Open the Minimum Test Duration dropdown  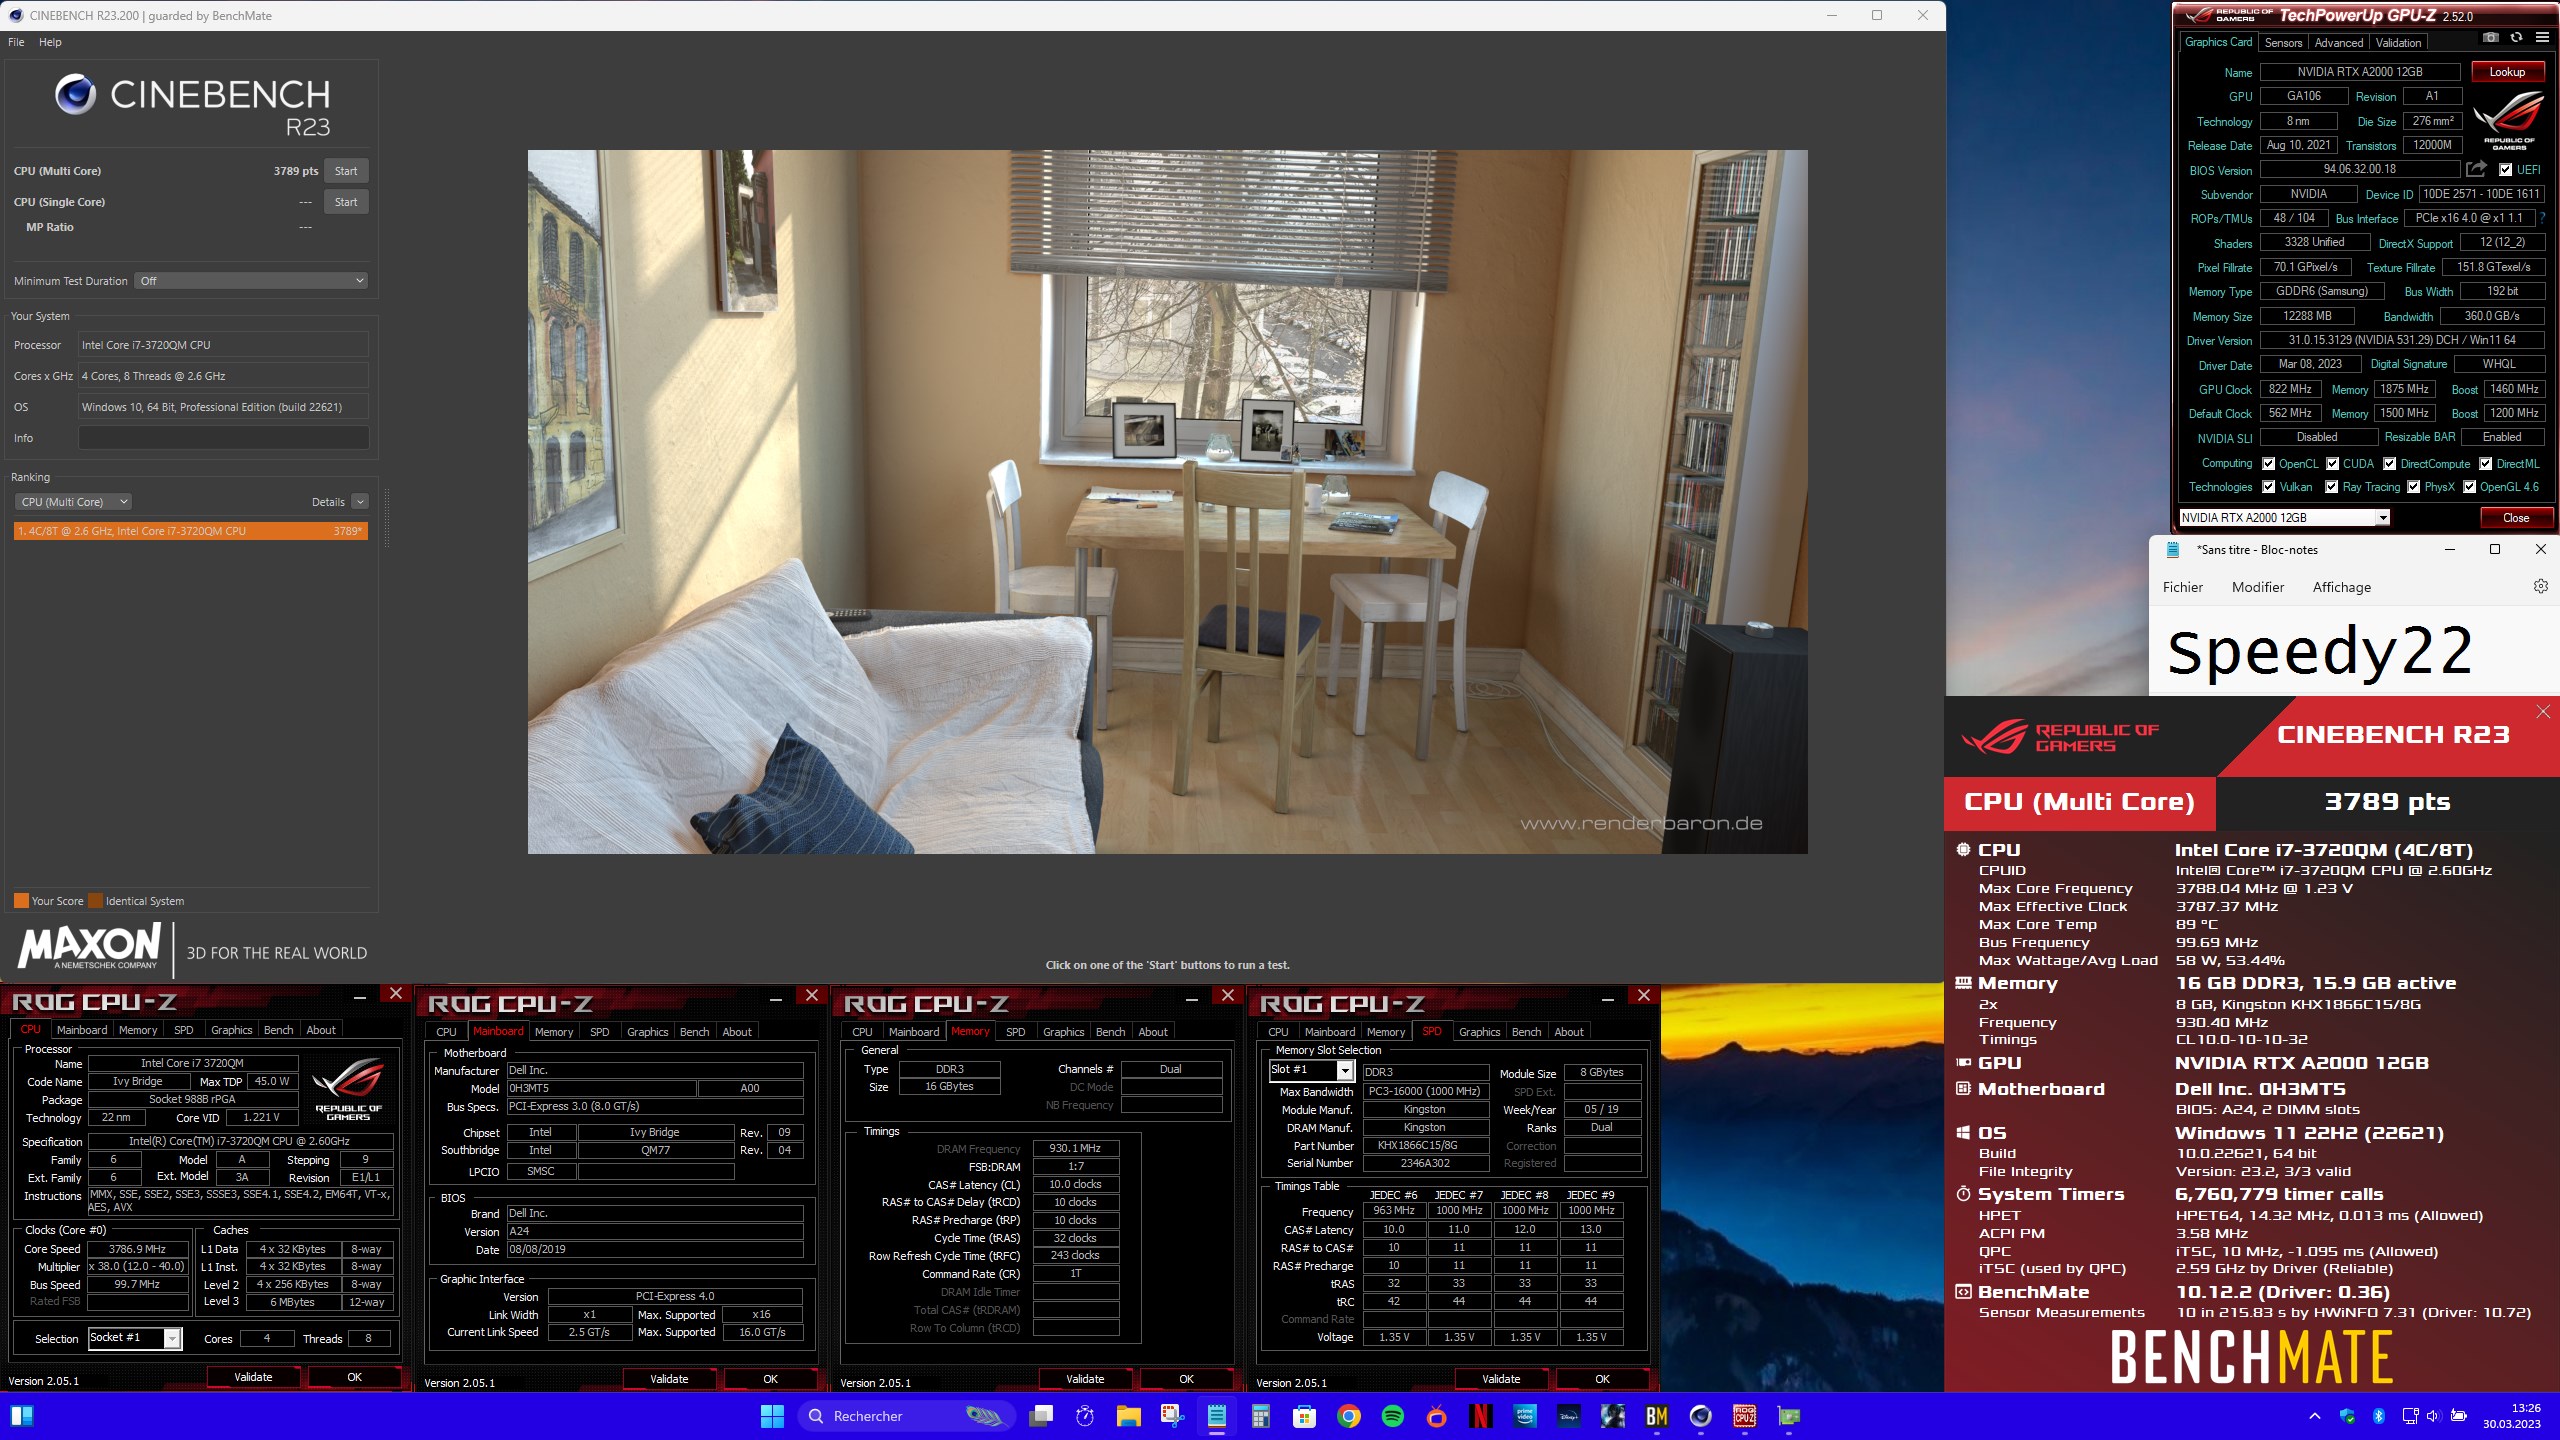[x=252, y=281]
